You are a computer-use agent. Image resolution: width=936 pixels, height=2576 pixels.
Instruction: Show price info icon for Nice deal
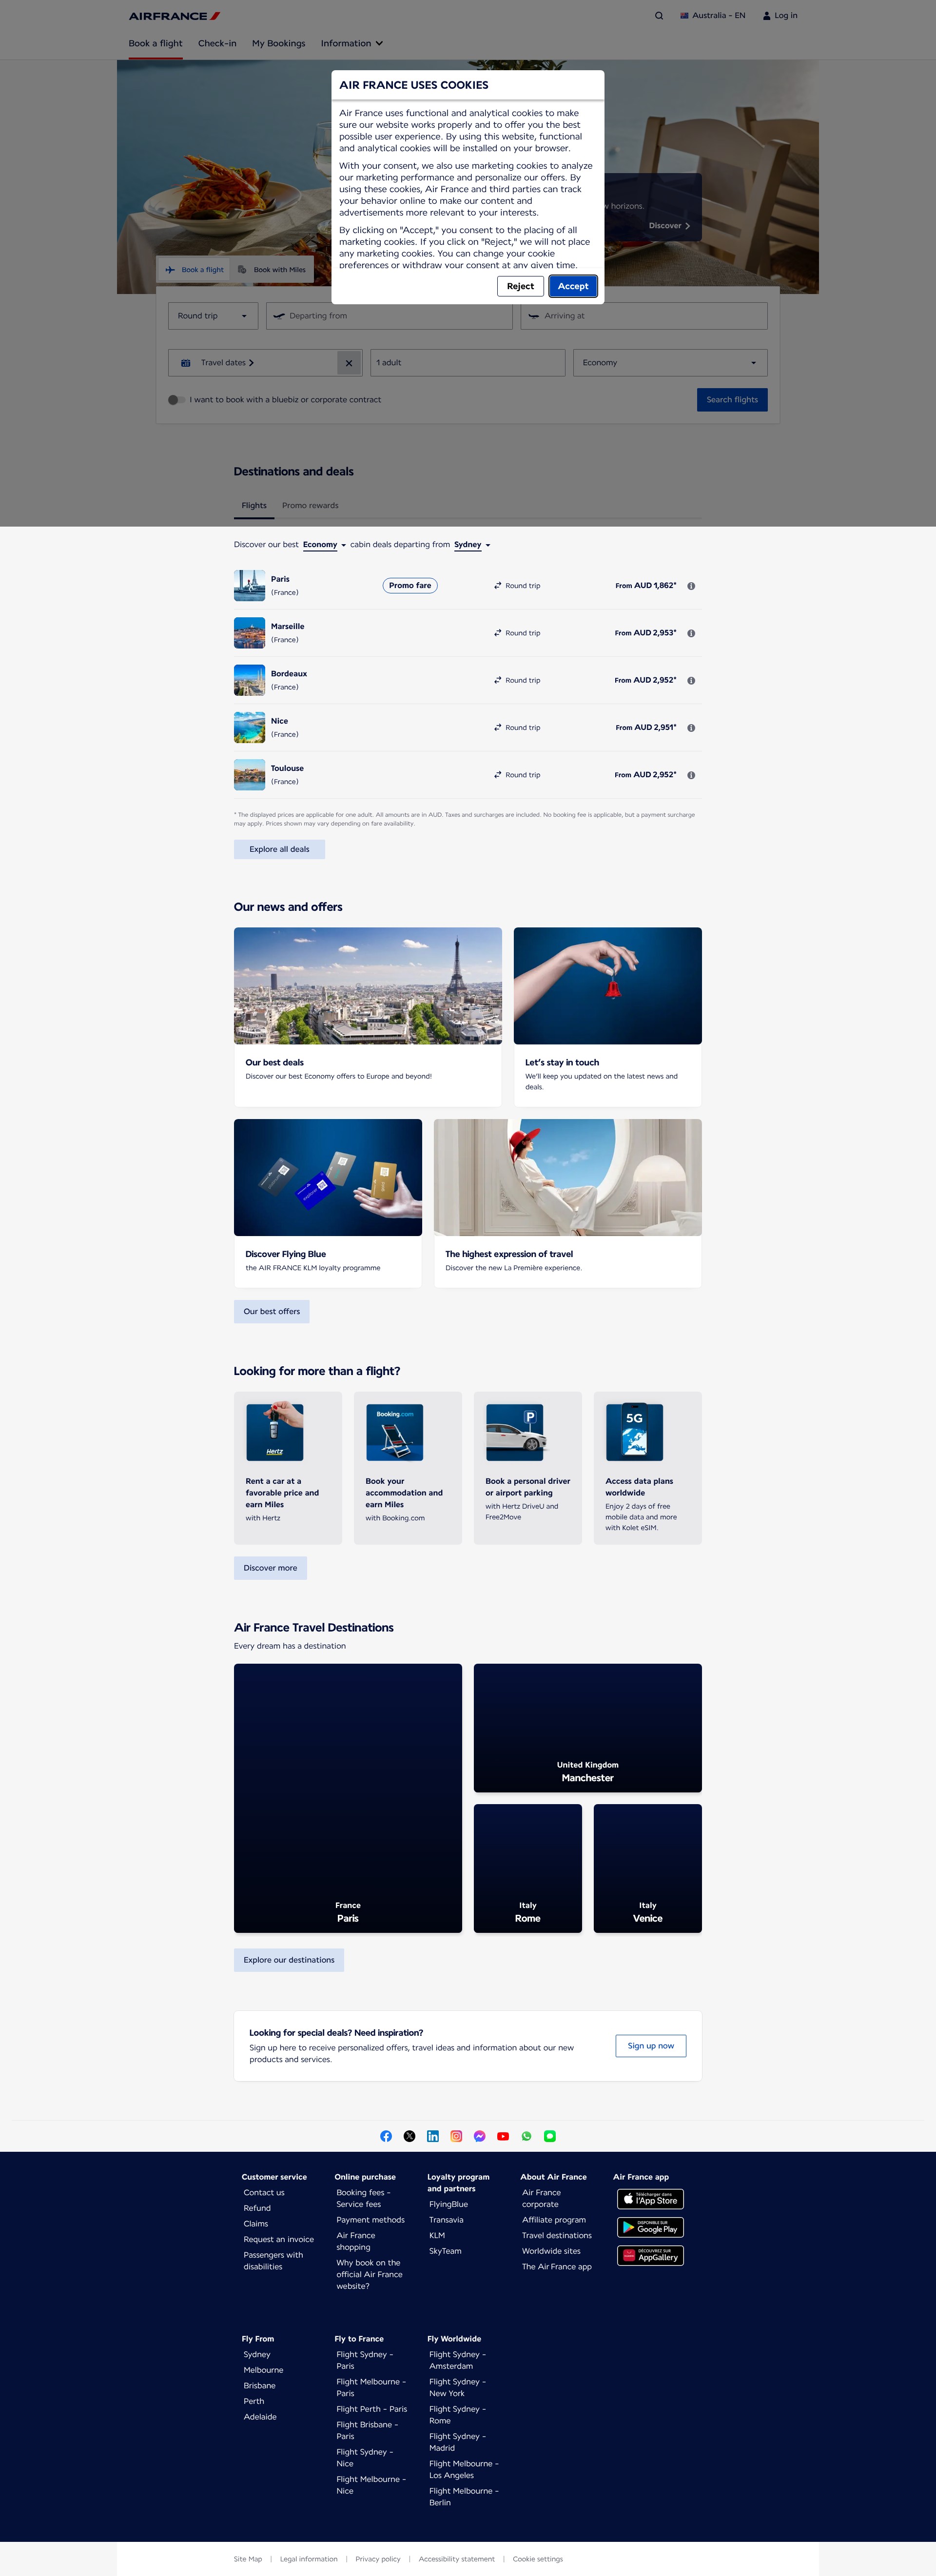tap(691, 728)
